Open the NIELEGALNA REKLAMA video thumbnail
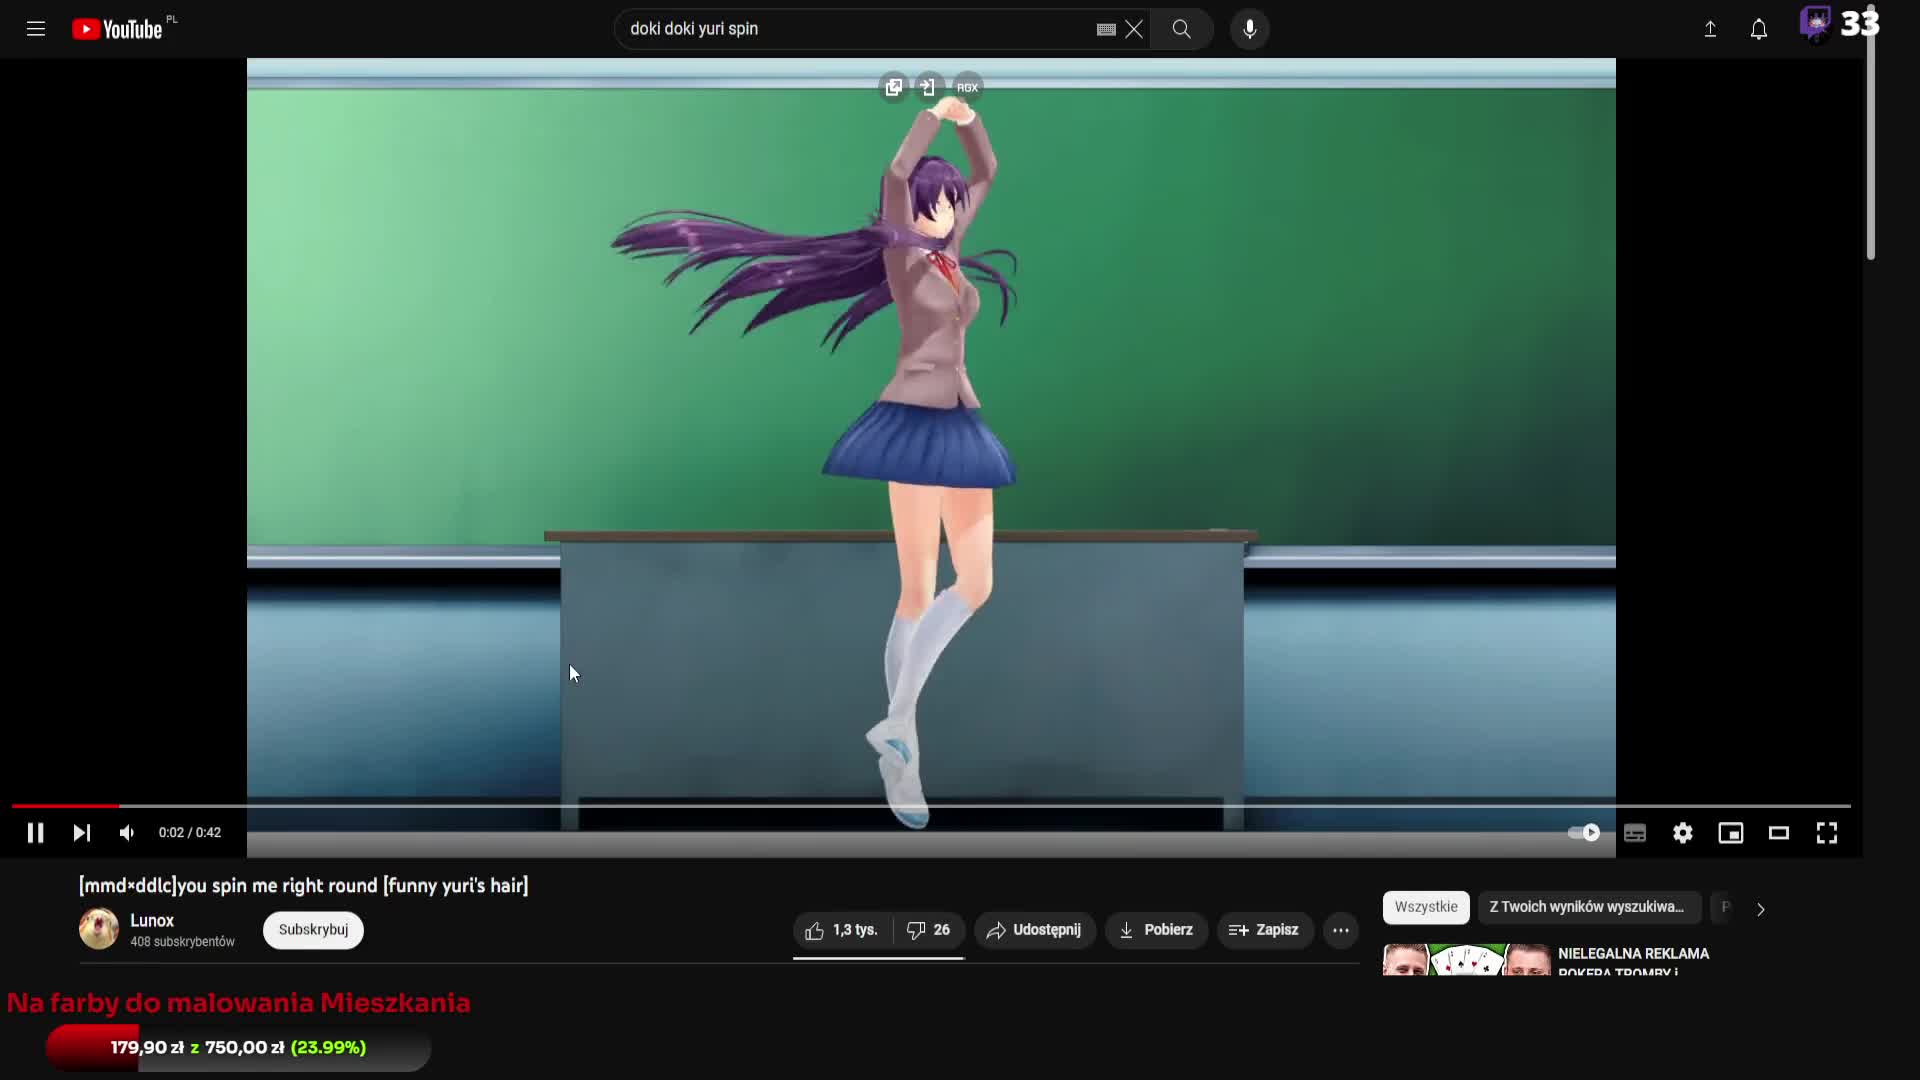The image size is (1920, 1080). click(x=1466, y=960)
